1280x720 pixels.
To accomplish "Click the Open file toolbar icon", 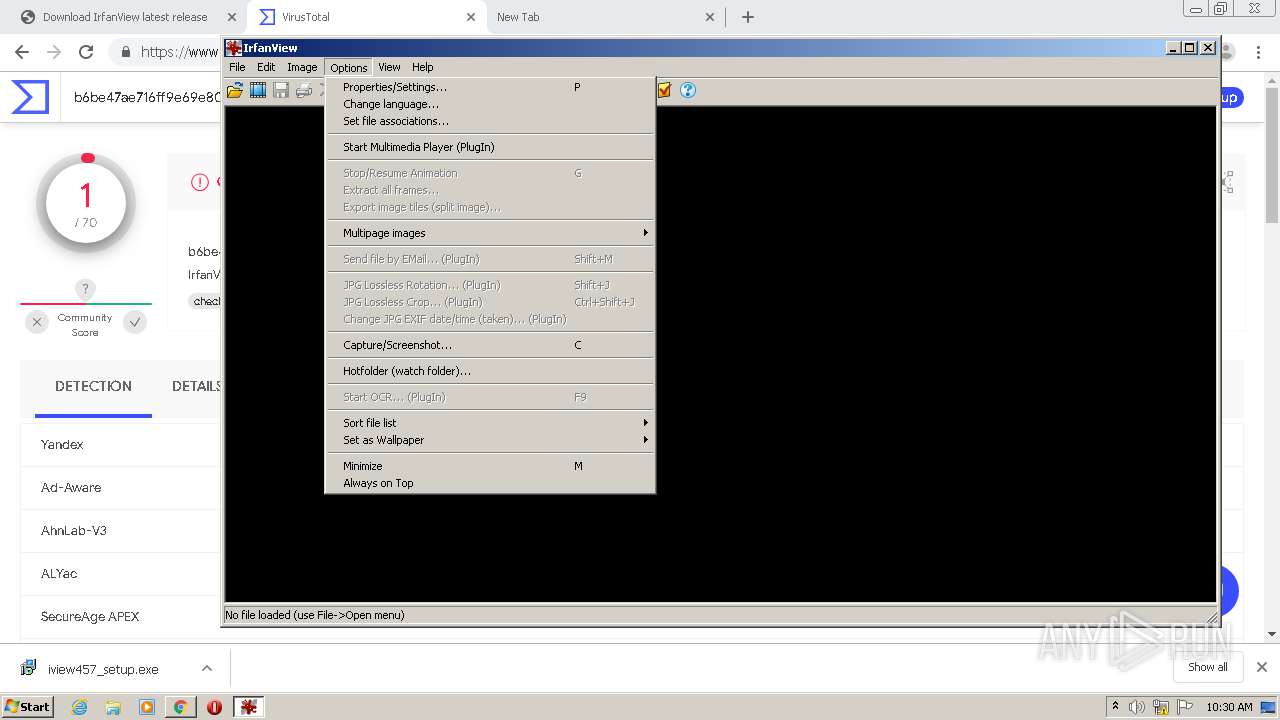I will click(235, 90).
